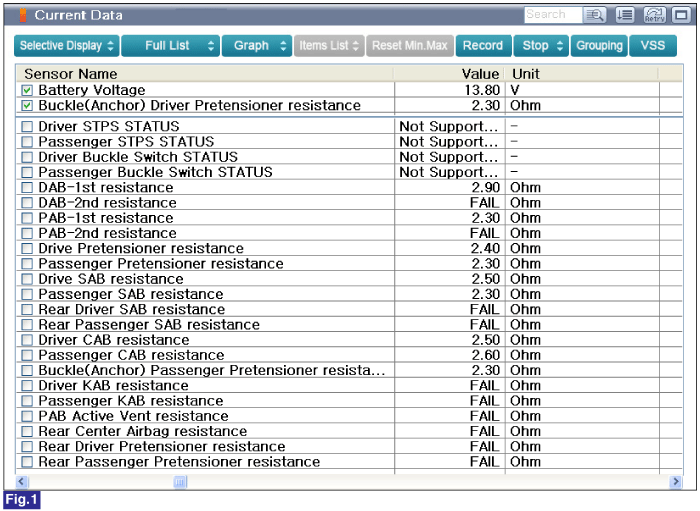Click the horizontal scrollbar right arrow
This screenshot has width=700, height=511.
pos(676,482)
